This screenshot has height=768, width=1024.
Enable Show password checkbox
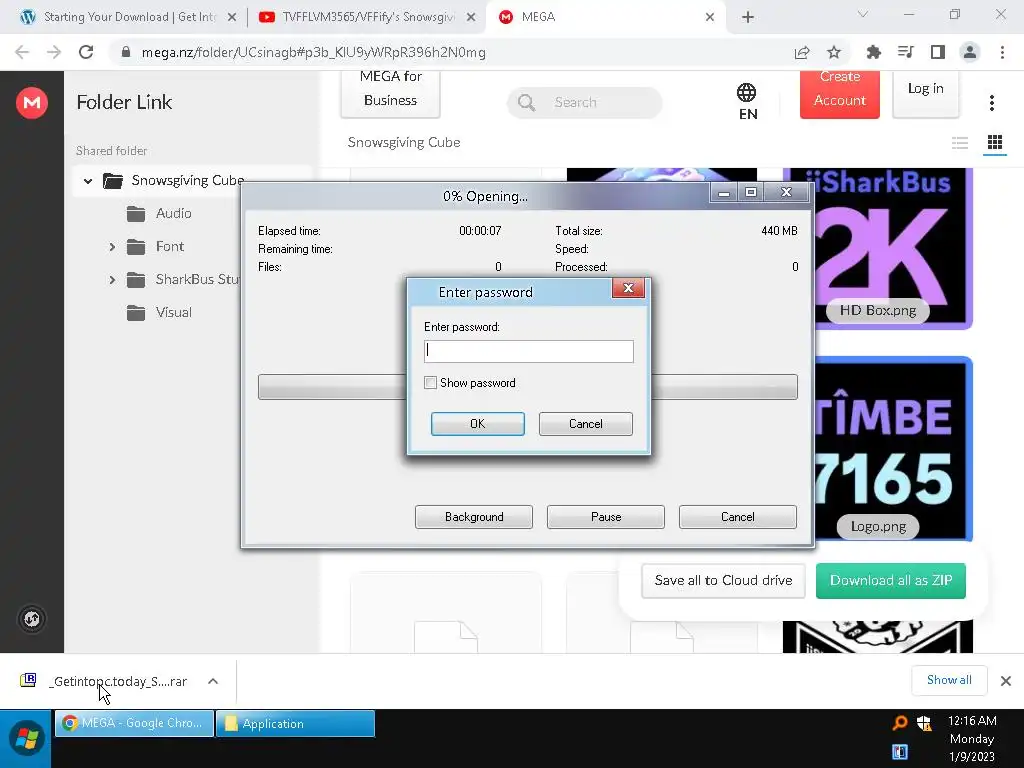(430, 383)
